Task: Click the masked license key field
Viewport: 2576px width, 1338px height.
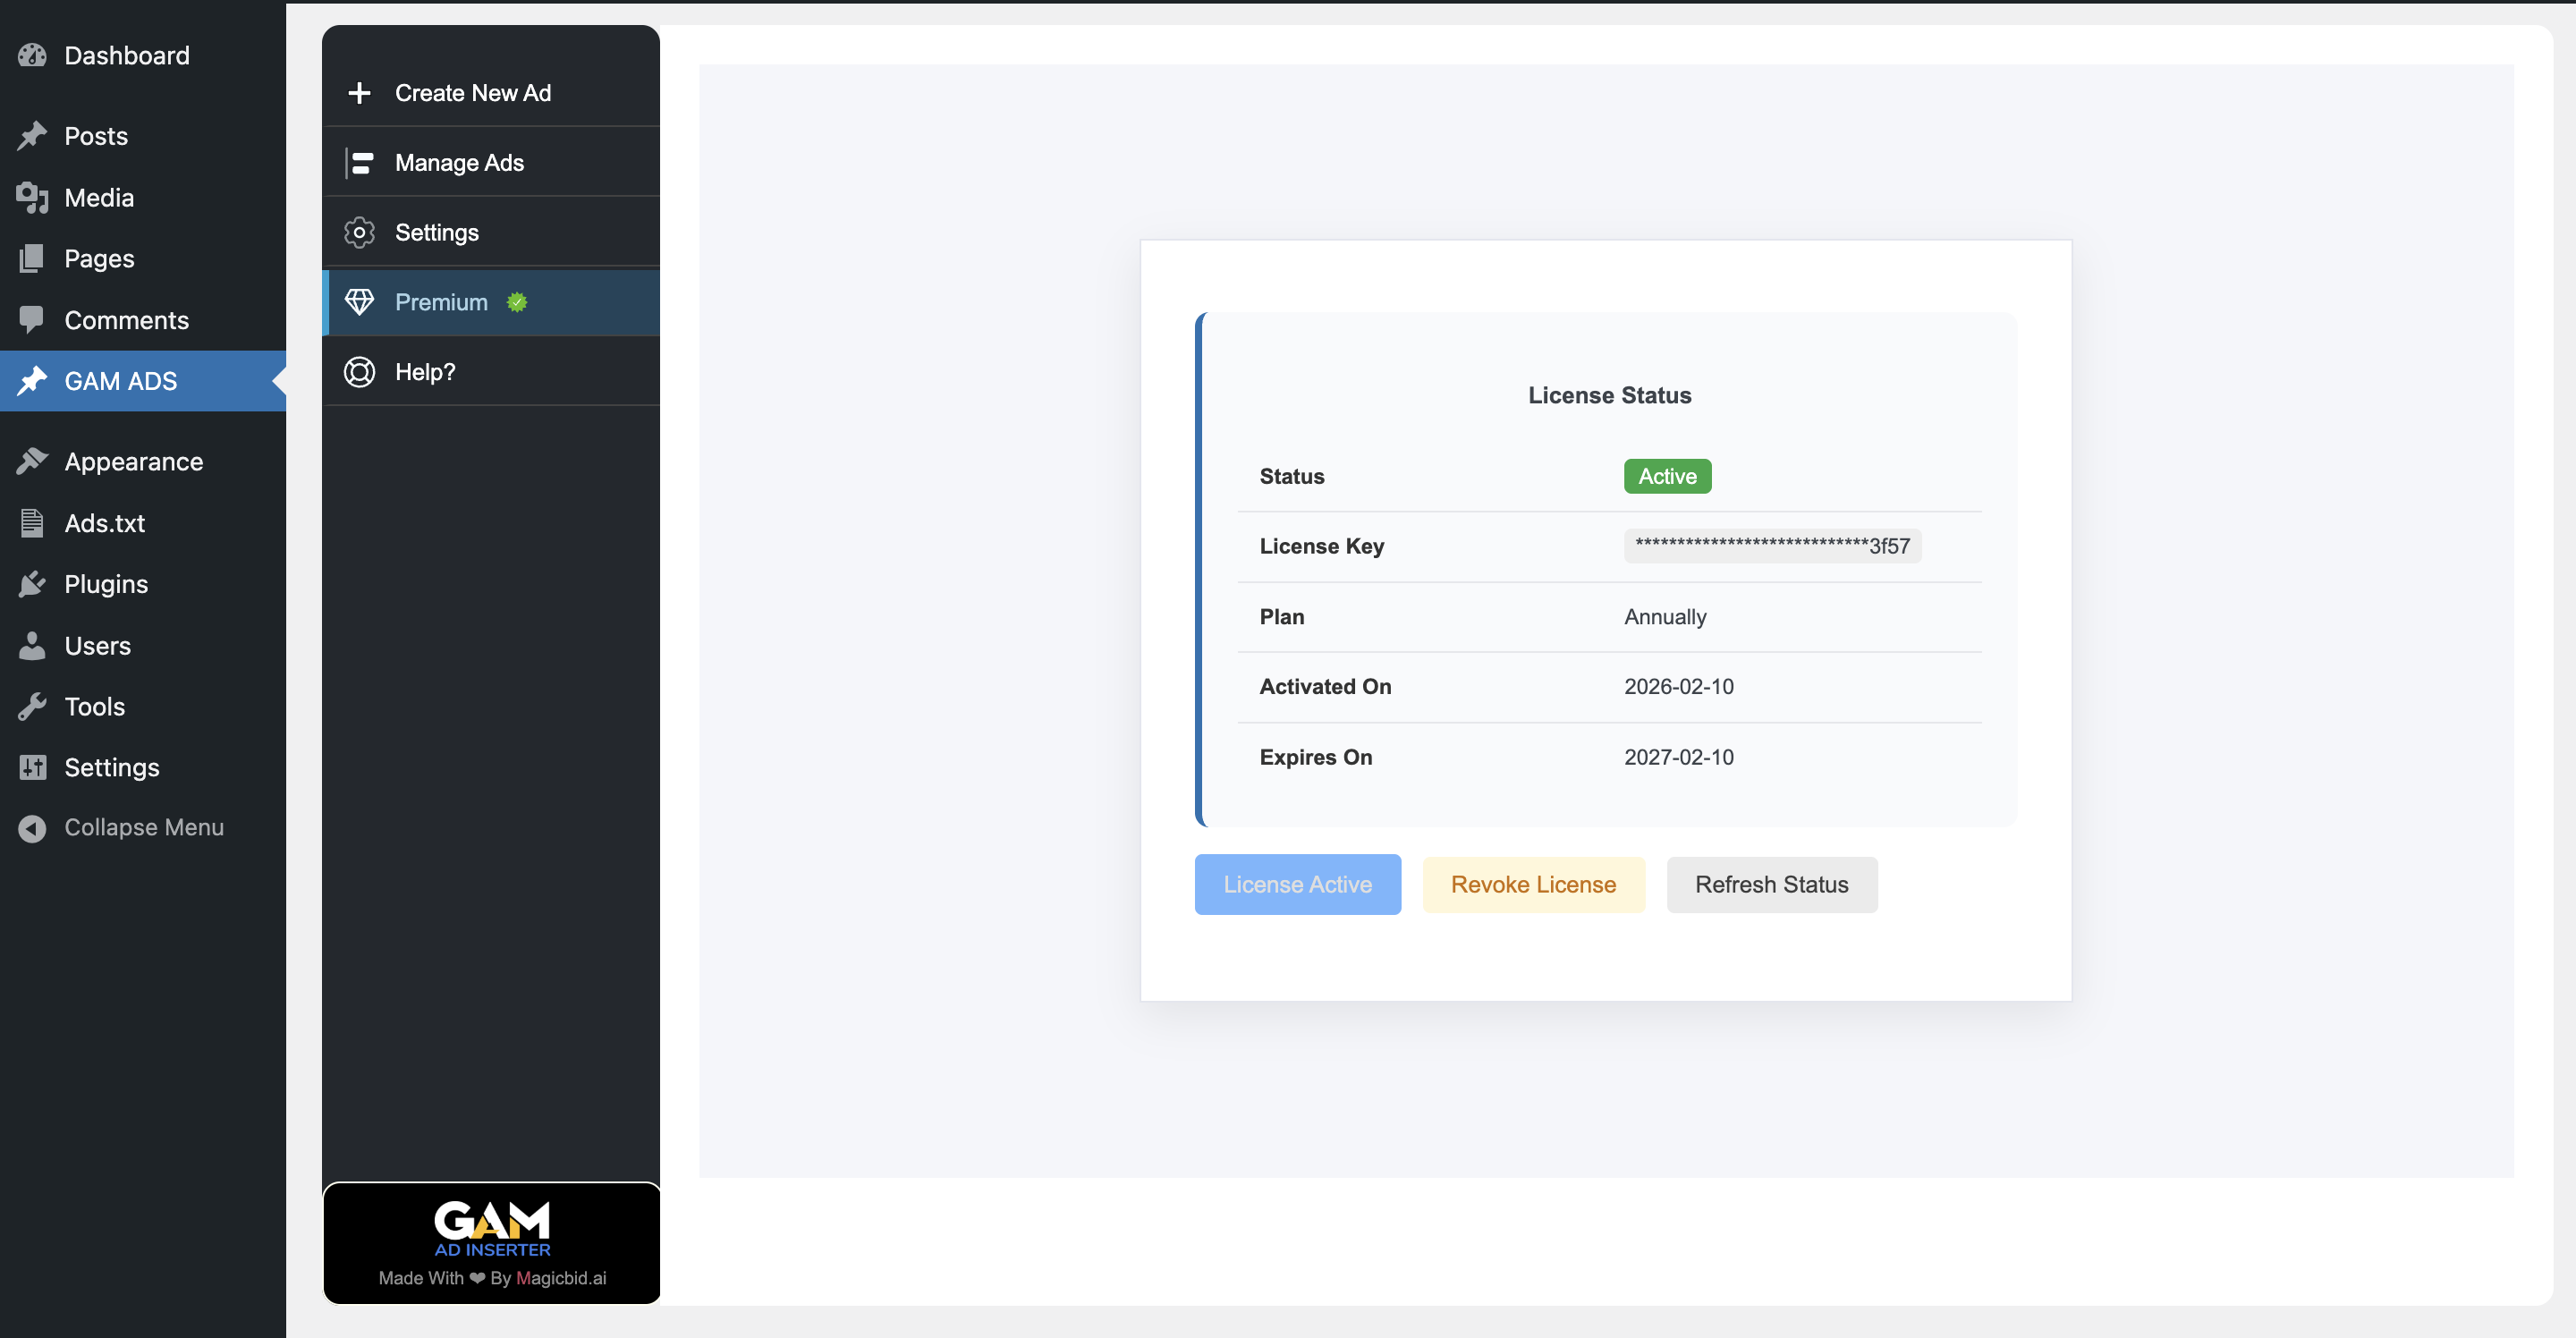Action: coord(1771,546)
